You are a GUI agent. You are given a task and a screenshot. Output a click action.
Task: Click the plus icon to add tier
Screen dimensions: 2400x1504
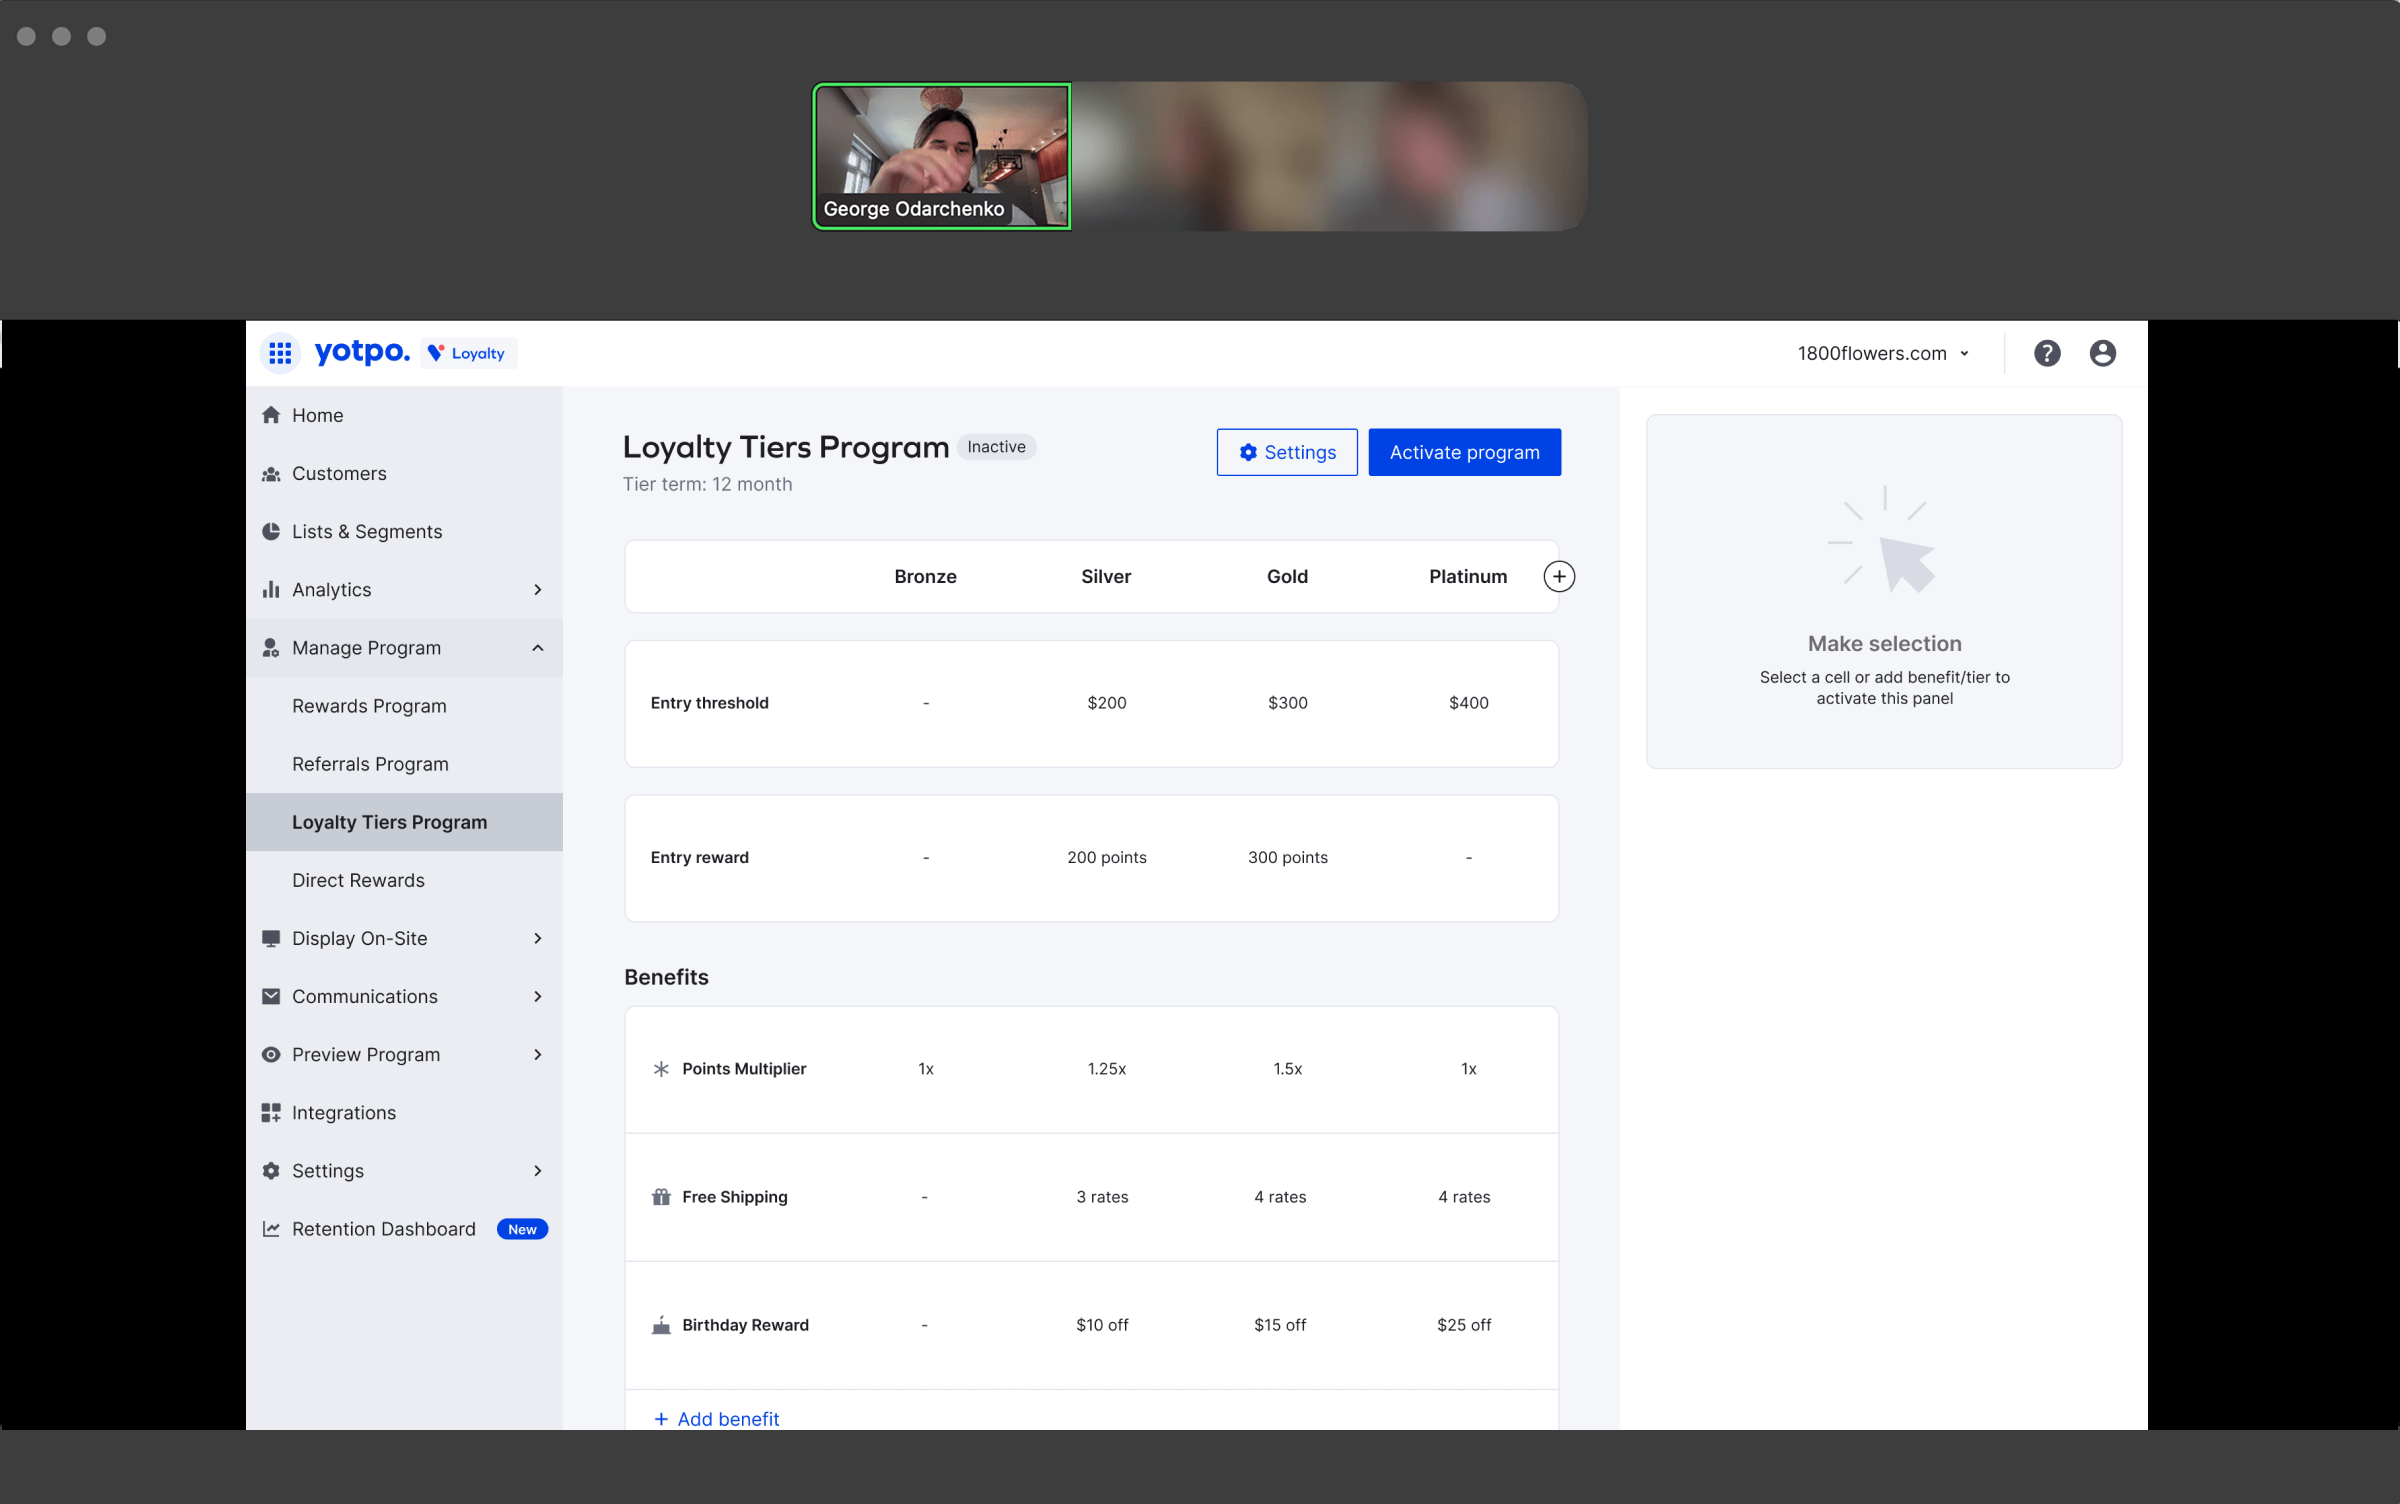tap(1558, 576)
